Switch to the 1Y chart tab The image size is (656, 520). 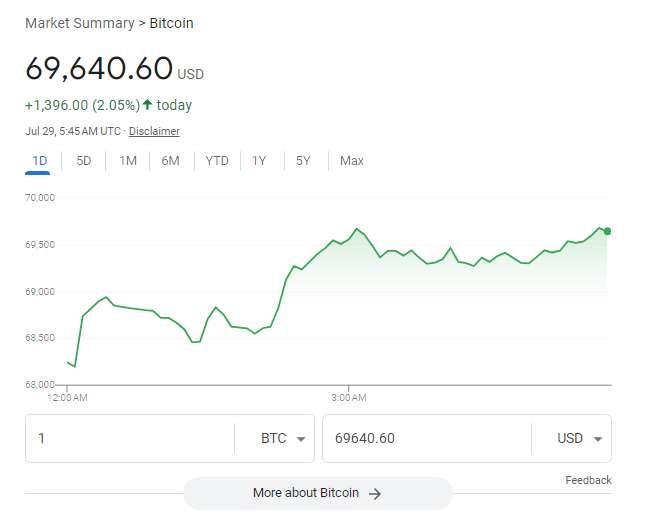[260, 161]
